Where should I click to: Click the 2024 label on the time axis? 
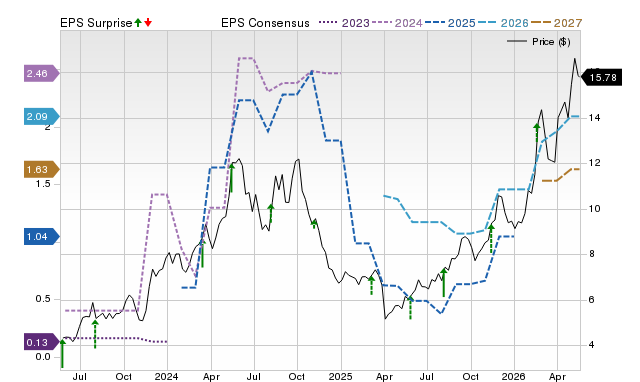point(167,376)
